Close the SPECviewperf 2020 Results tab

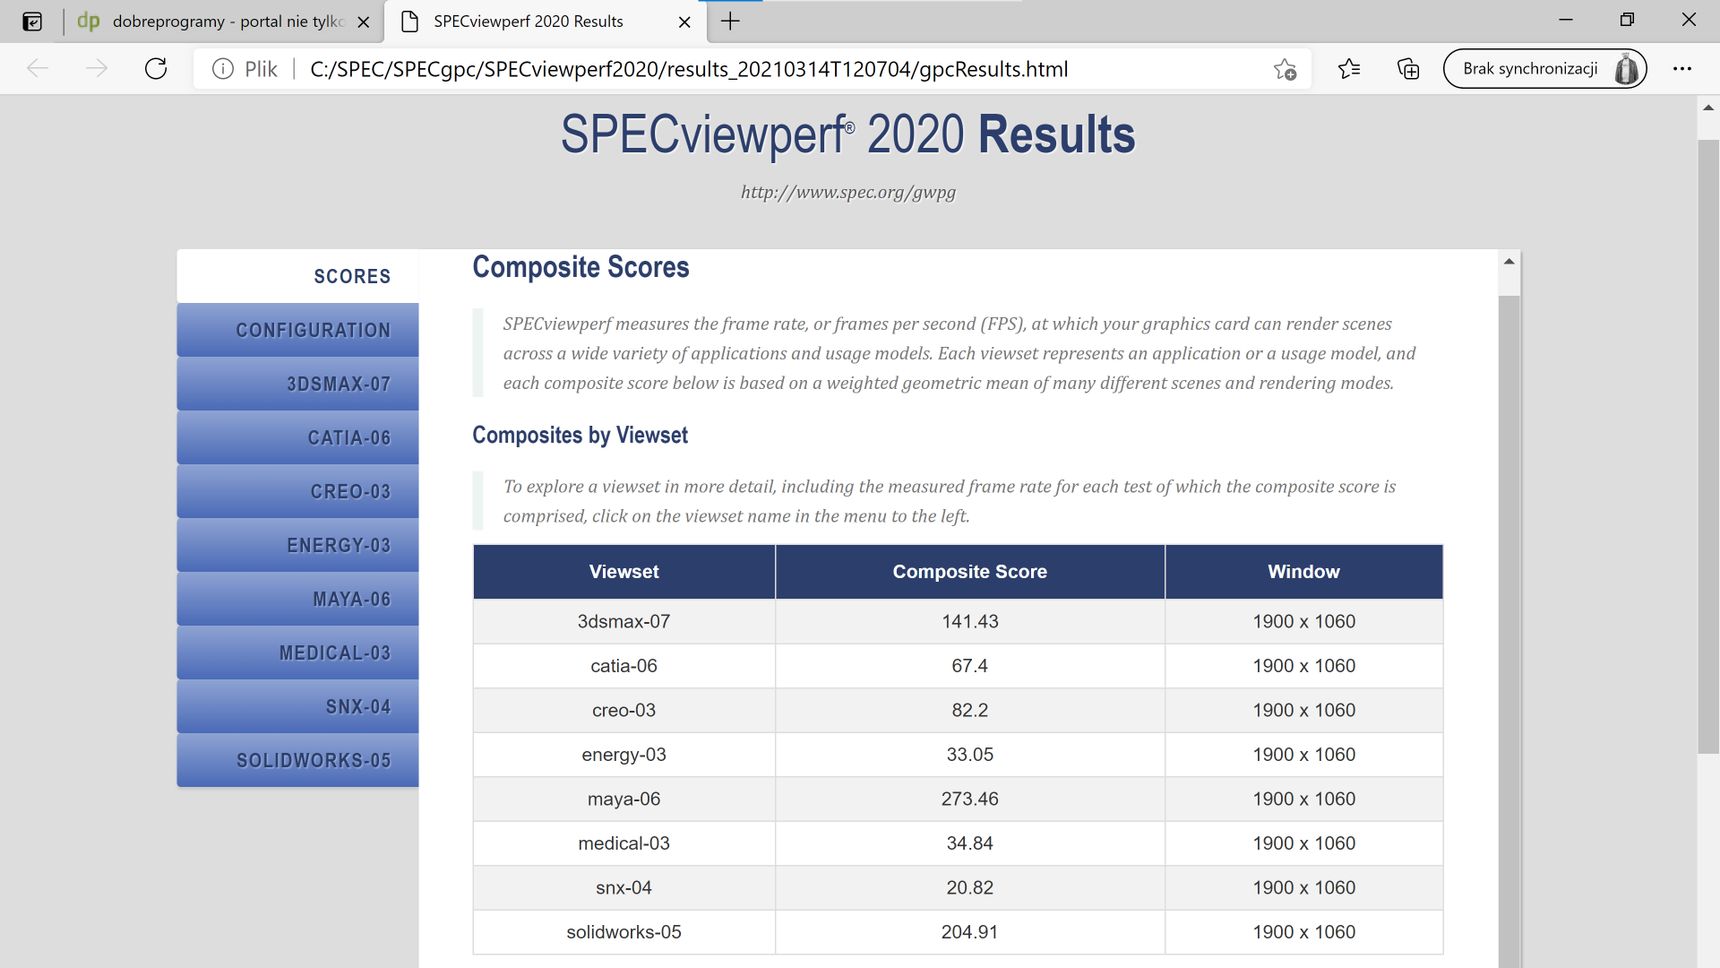(x=684, y=22)
